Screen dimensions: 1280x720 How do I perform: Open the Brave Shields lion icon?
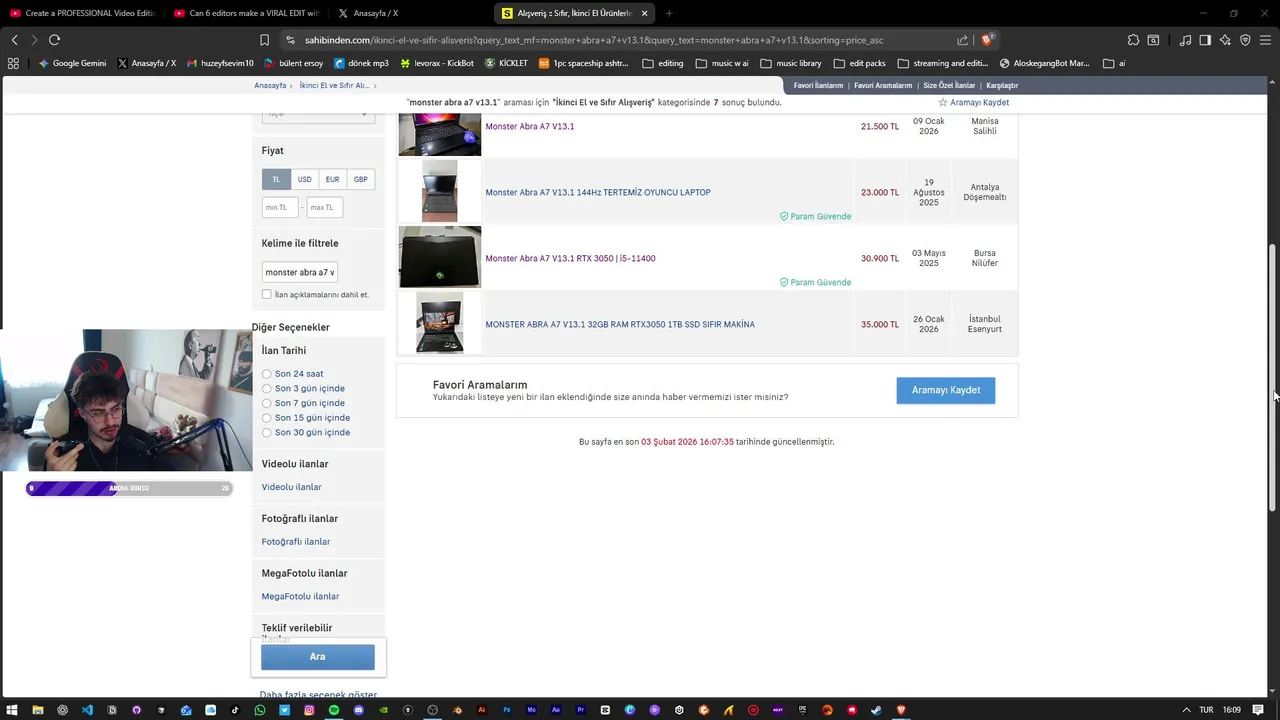tap(987, 40)
